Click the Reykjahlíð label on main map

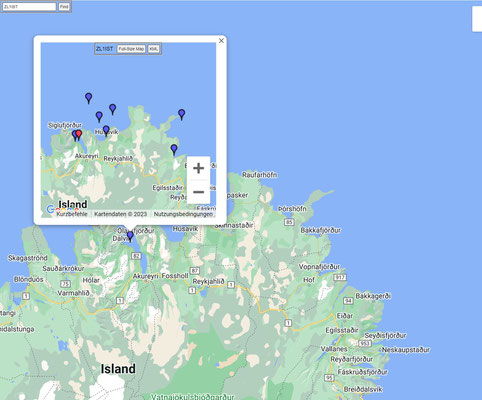209,282
